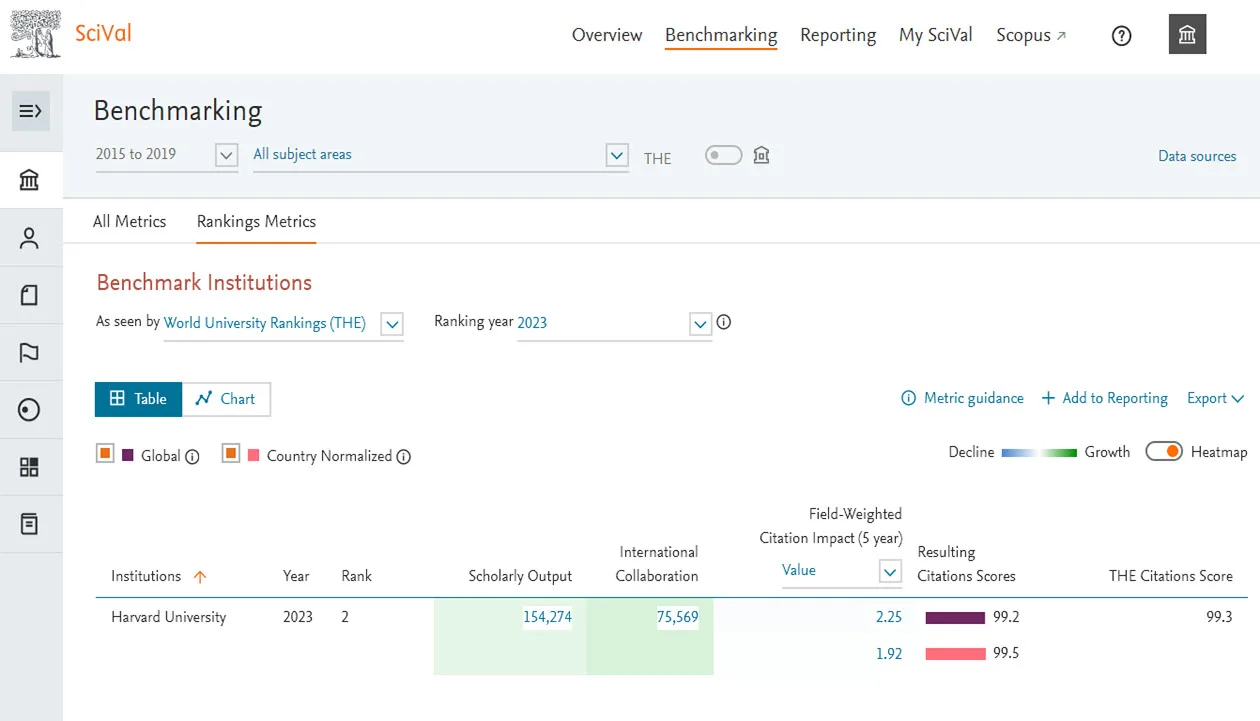Open the Researchers section from the sidebar
The height and width of the screenshot is (721, 1260).
31,237
